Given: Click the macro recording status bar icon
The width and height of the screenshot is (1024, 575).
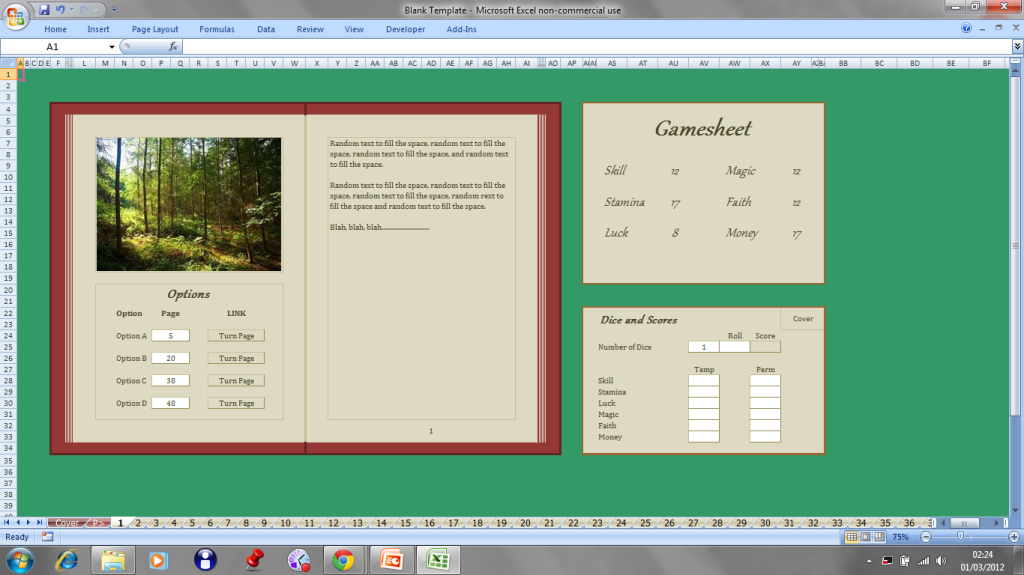Looking at the screenshot, I should point(47,537).
